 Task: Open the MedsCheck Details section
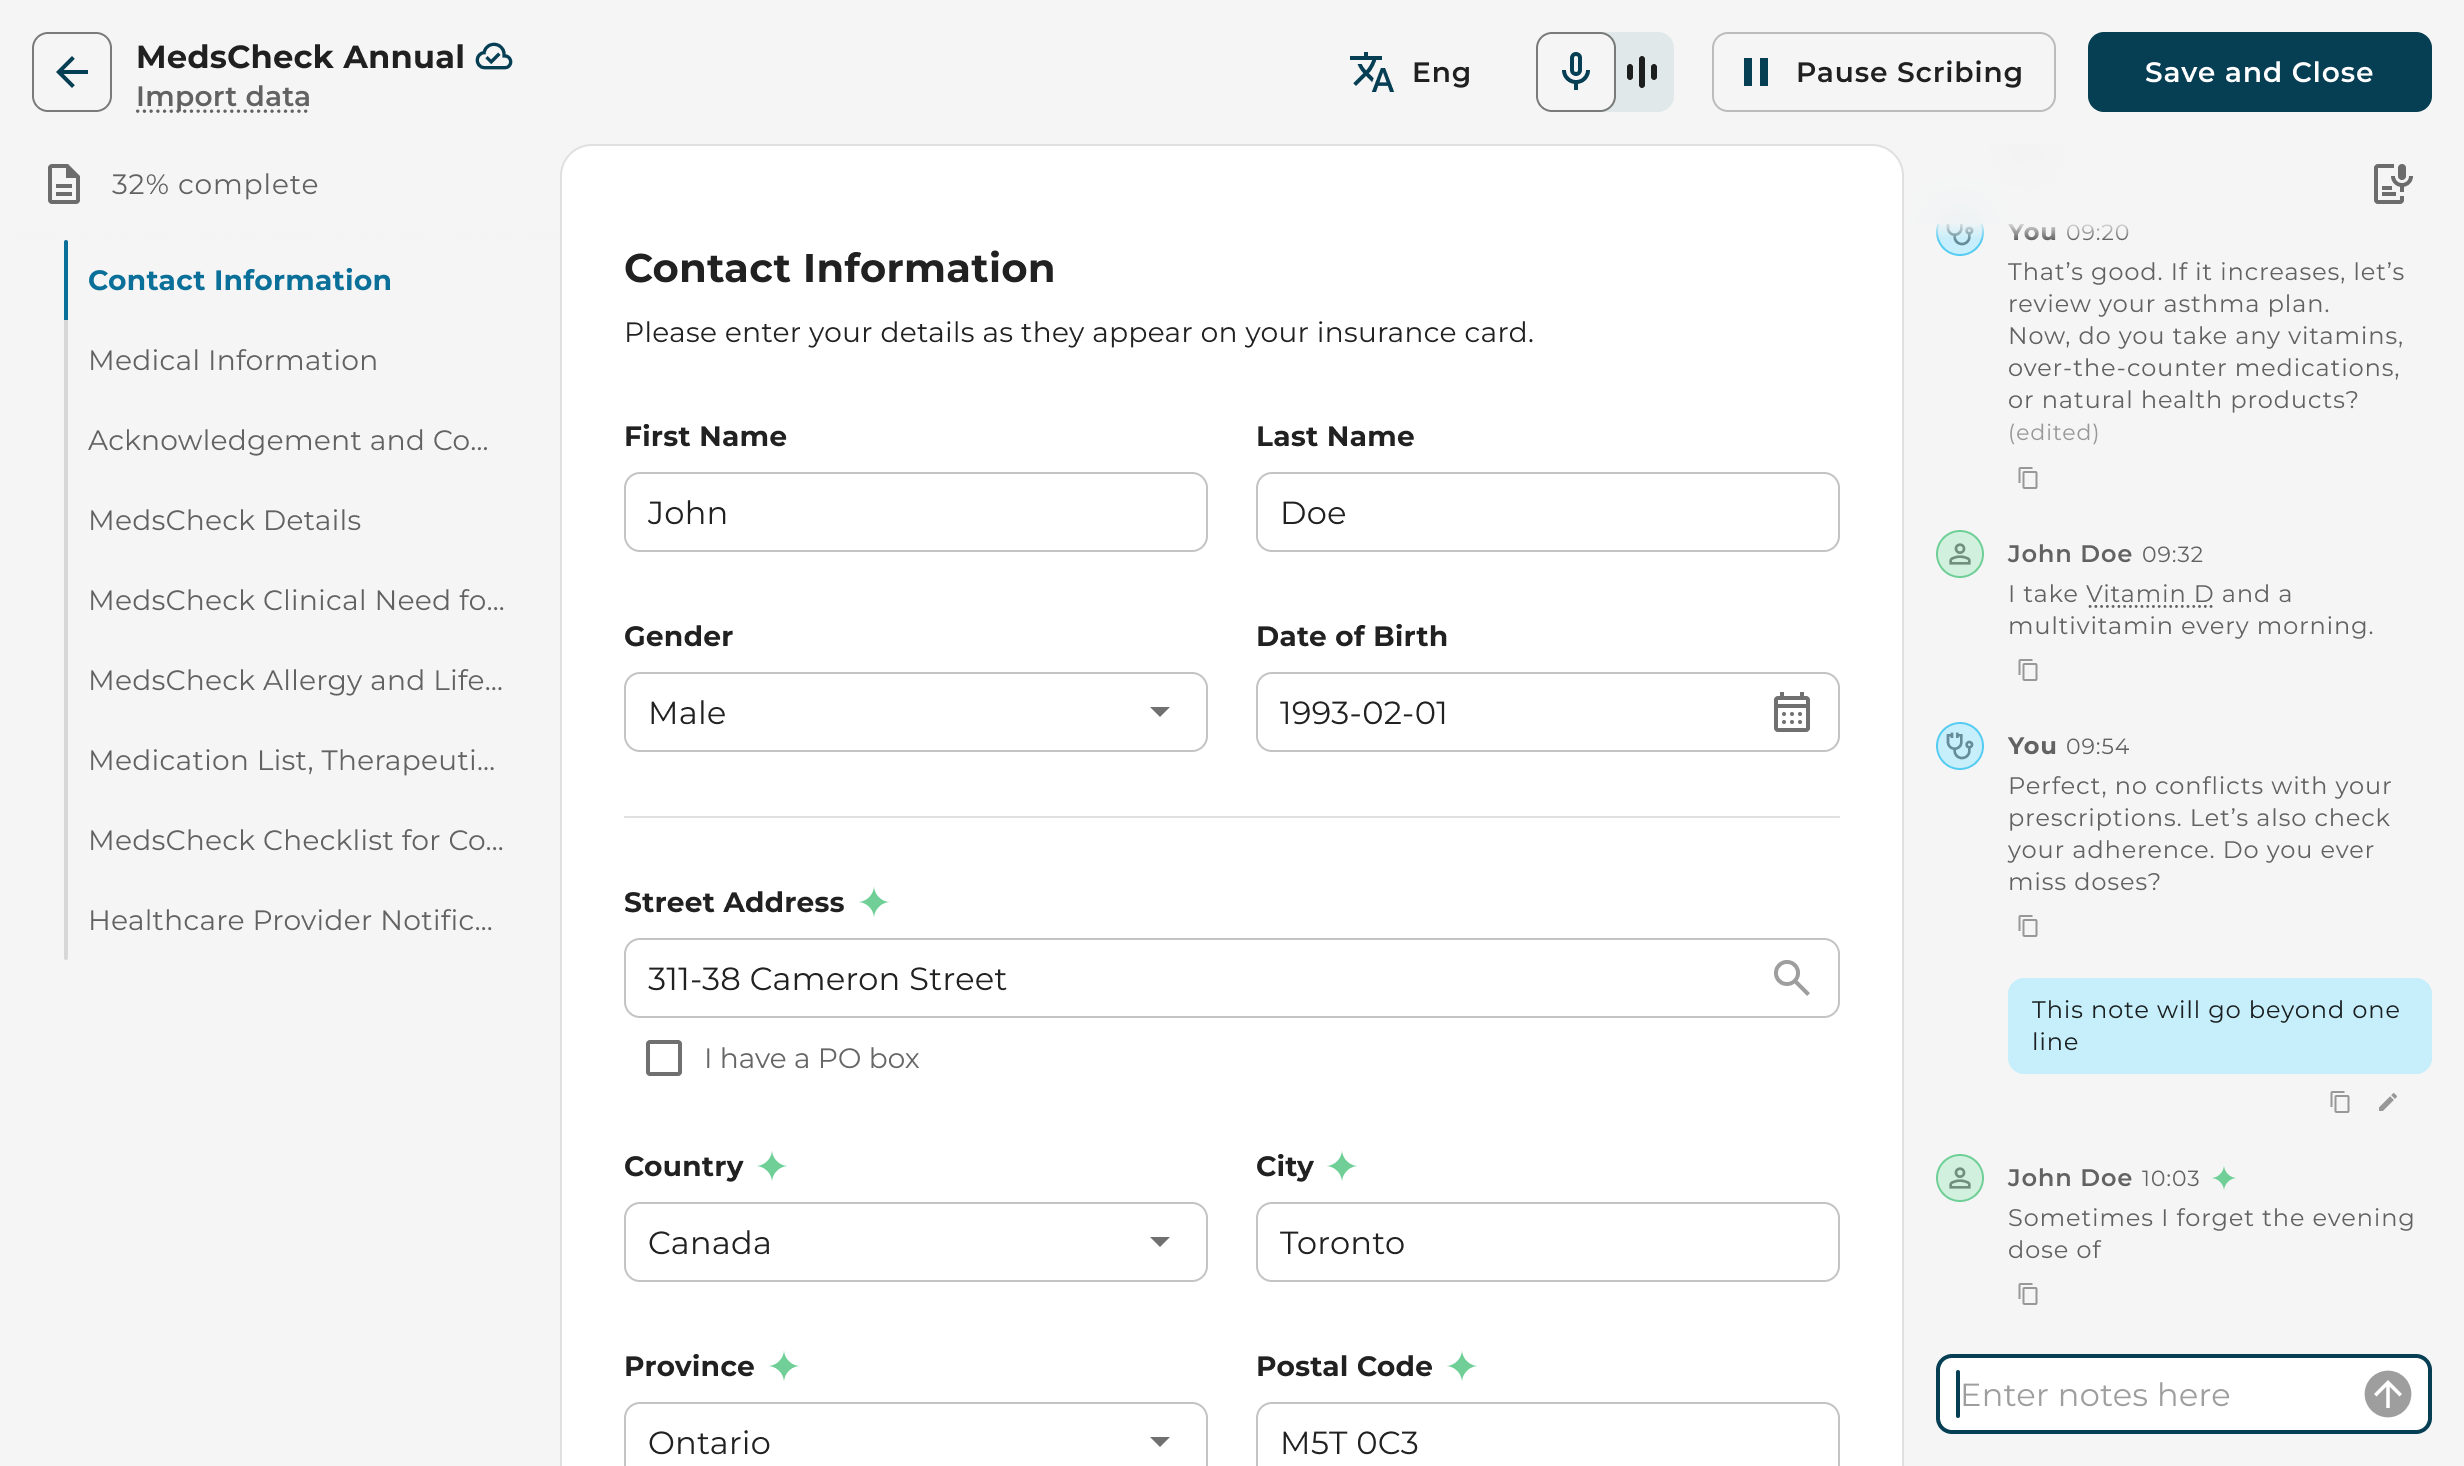225,520
